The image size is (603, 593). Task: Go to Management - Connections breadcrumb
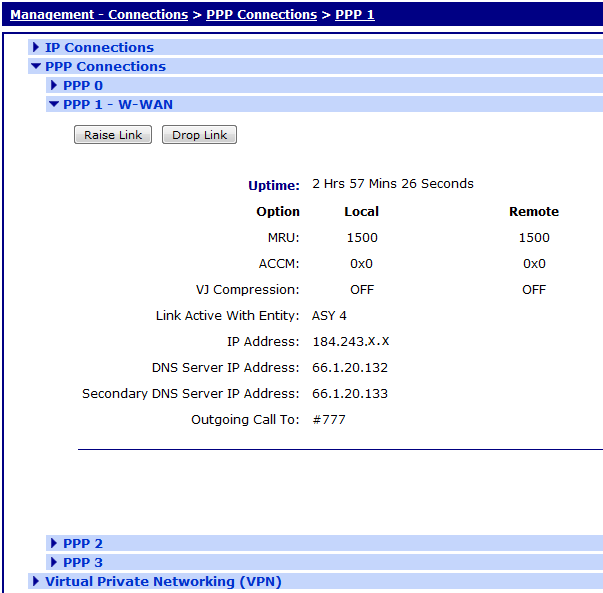(x=98, y=15)
